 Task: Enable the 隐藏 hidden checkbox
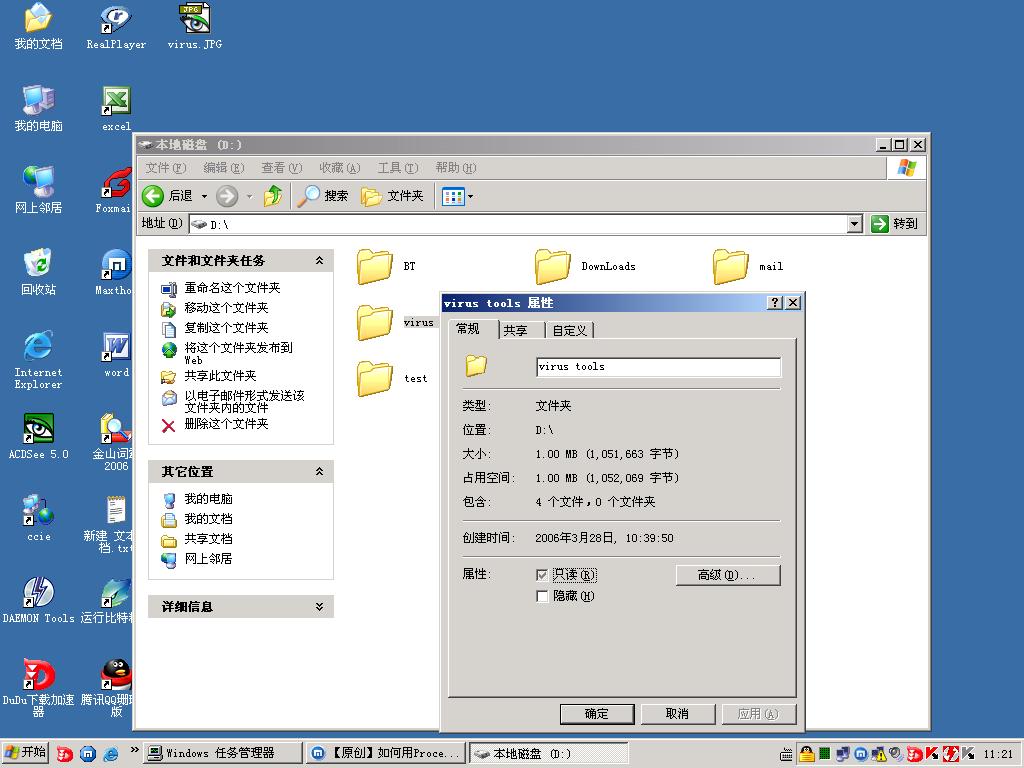[541, 596]
